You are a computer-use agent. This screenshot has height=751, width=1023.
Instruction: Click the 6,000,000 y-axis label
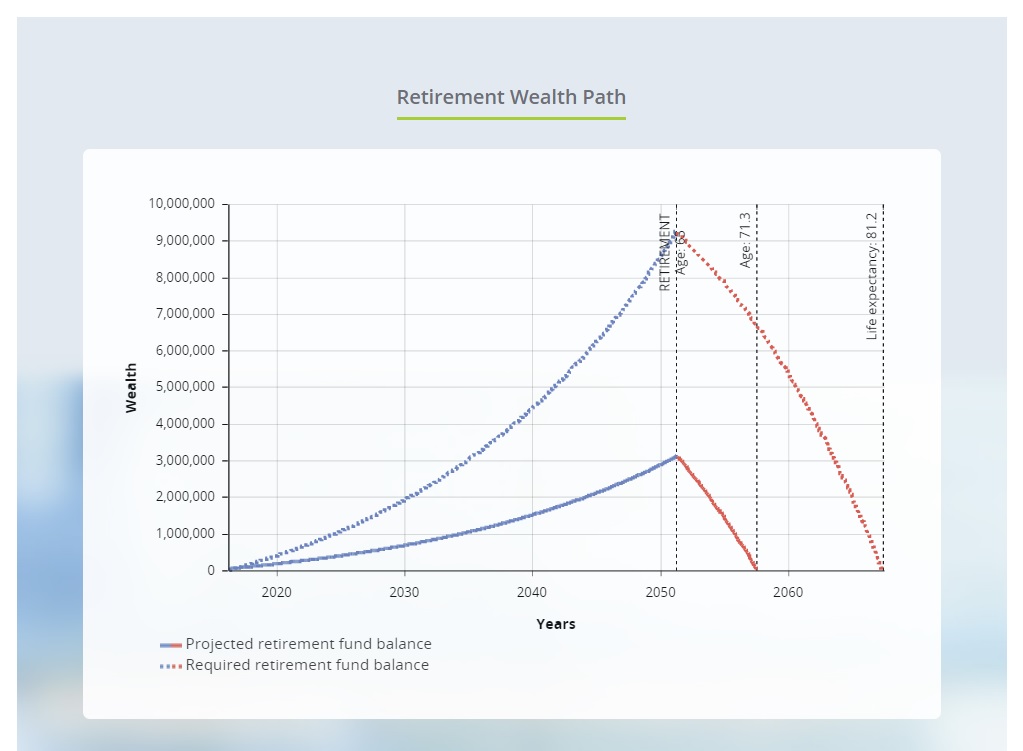(x=185, y=350)
